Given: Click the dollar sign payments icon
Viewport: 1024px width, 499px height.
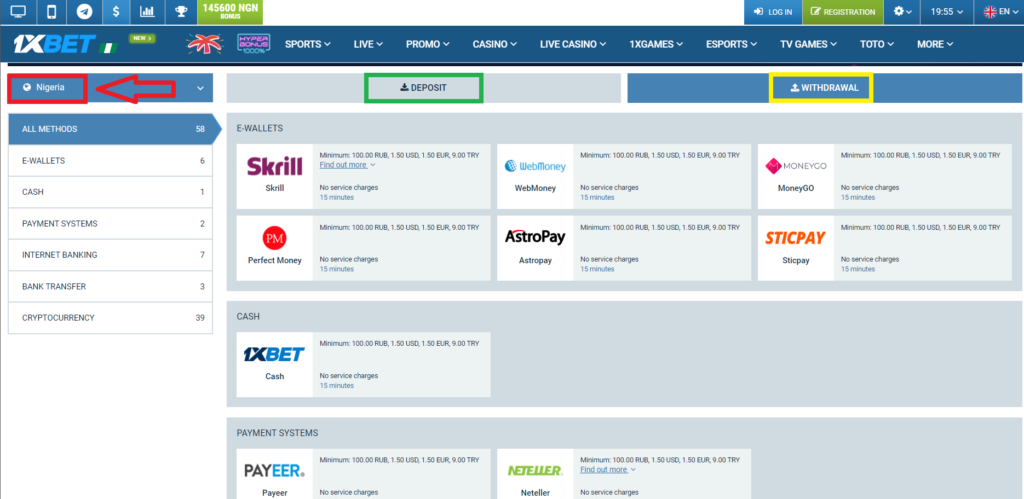Looking at the screenshot, I should click(116, 12).
